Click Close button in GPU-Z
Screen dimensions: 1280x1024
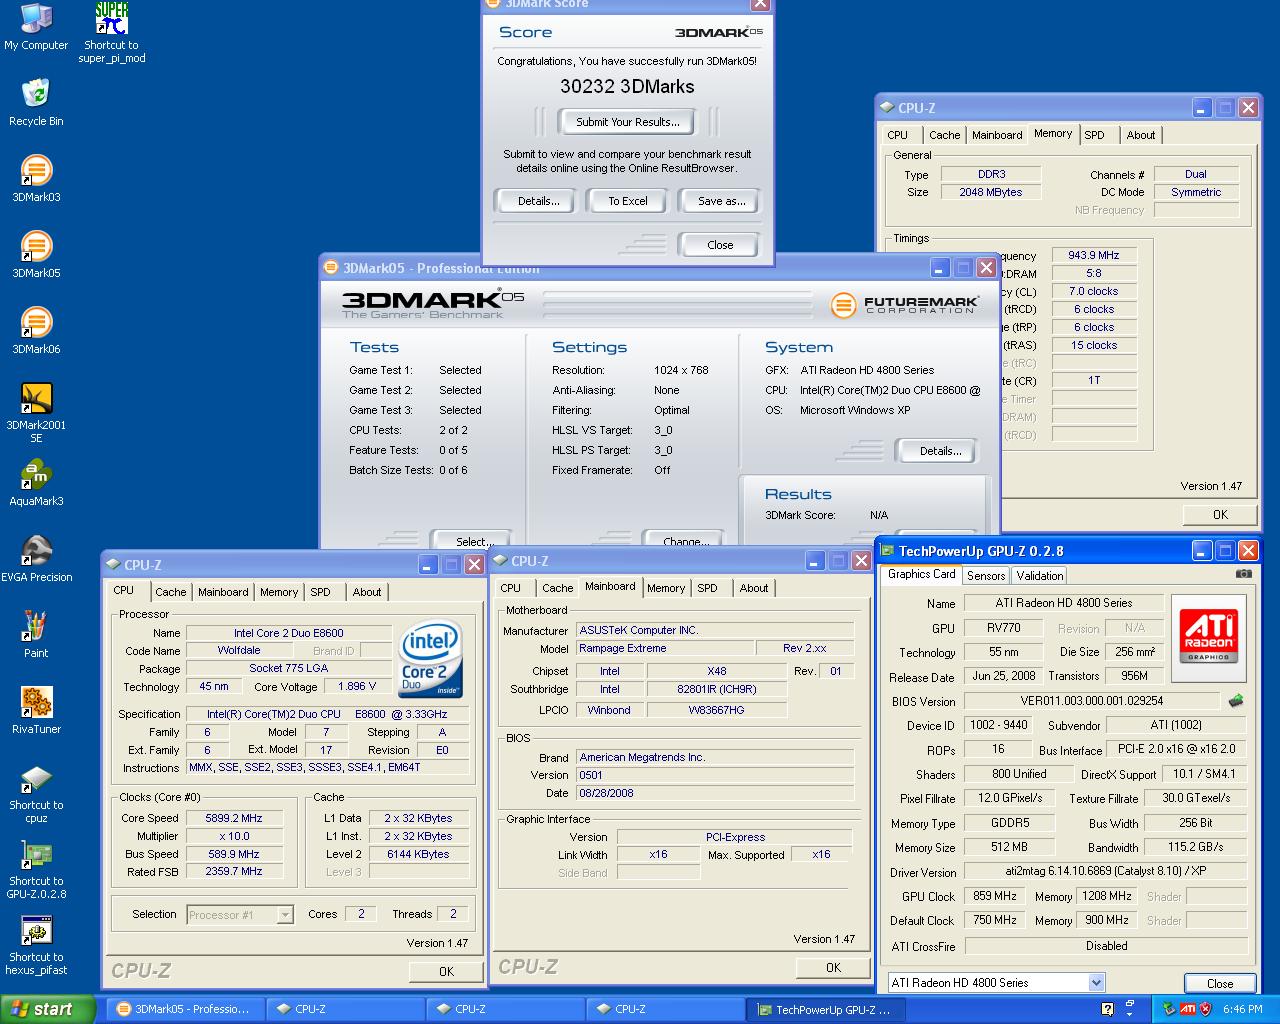(x=1220, y=983)
